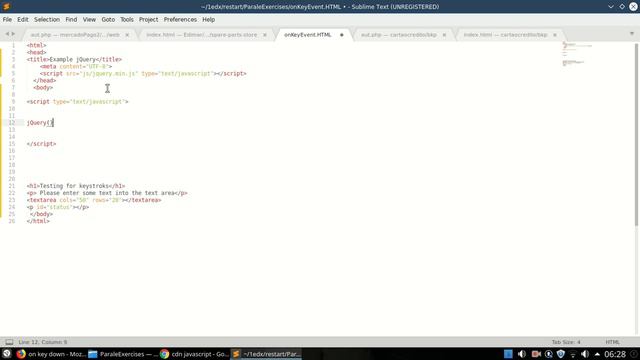The height and width of the screenshot is (360, 640).
Task: Open the audio volume tray icon
Action: coord(522,354)
